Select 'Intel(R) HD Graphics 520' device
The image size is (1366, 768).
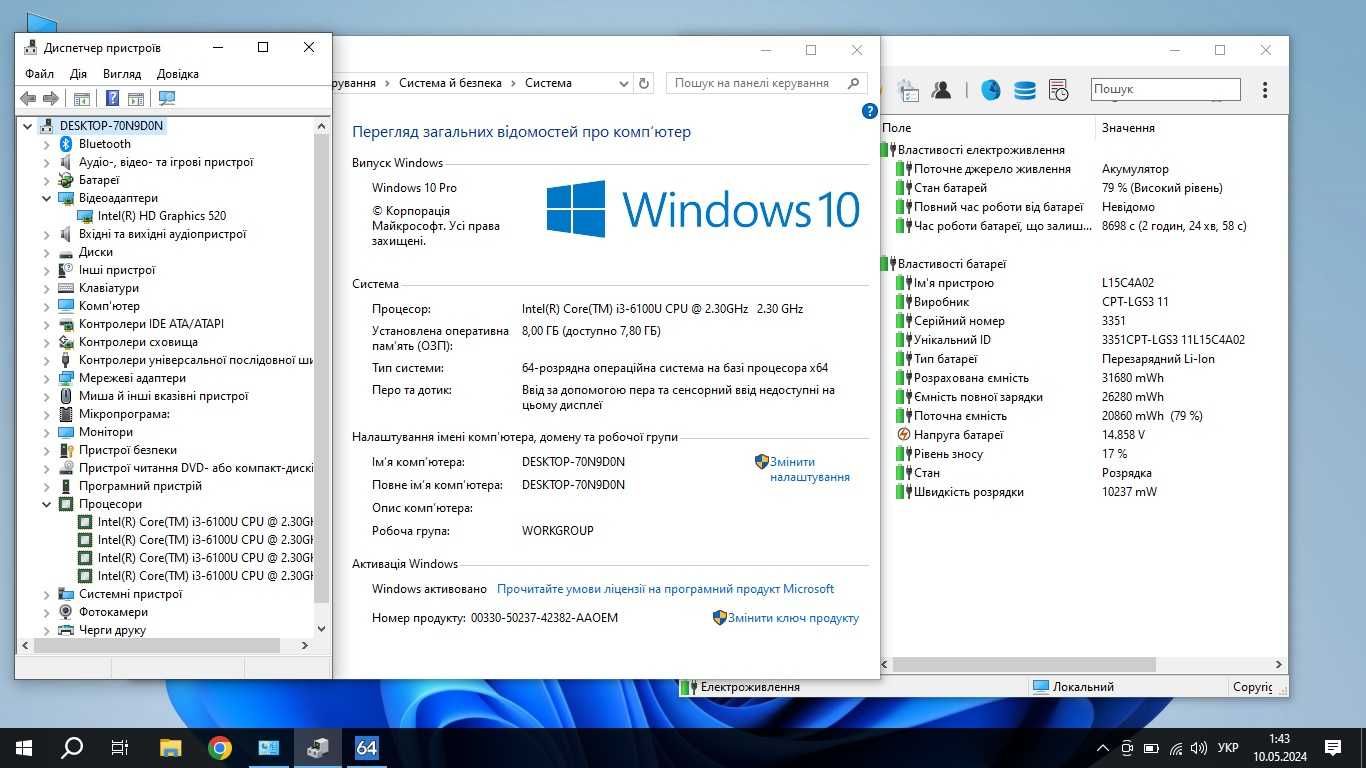[162, 216]
